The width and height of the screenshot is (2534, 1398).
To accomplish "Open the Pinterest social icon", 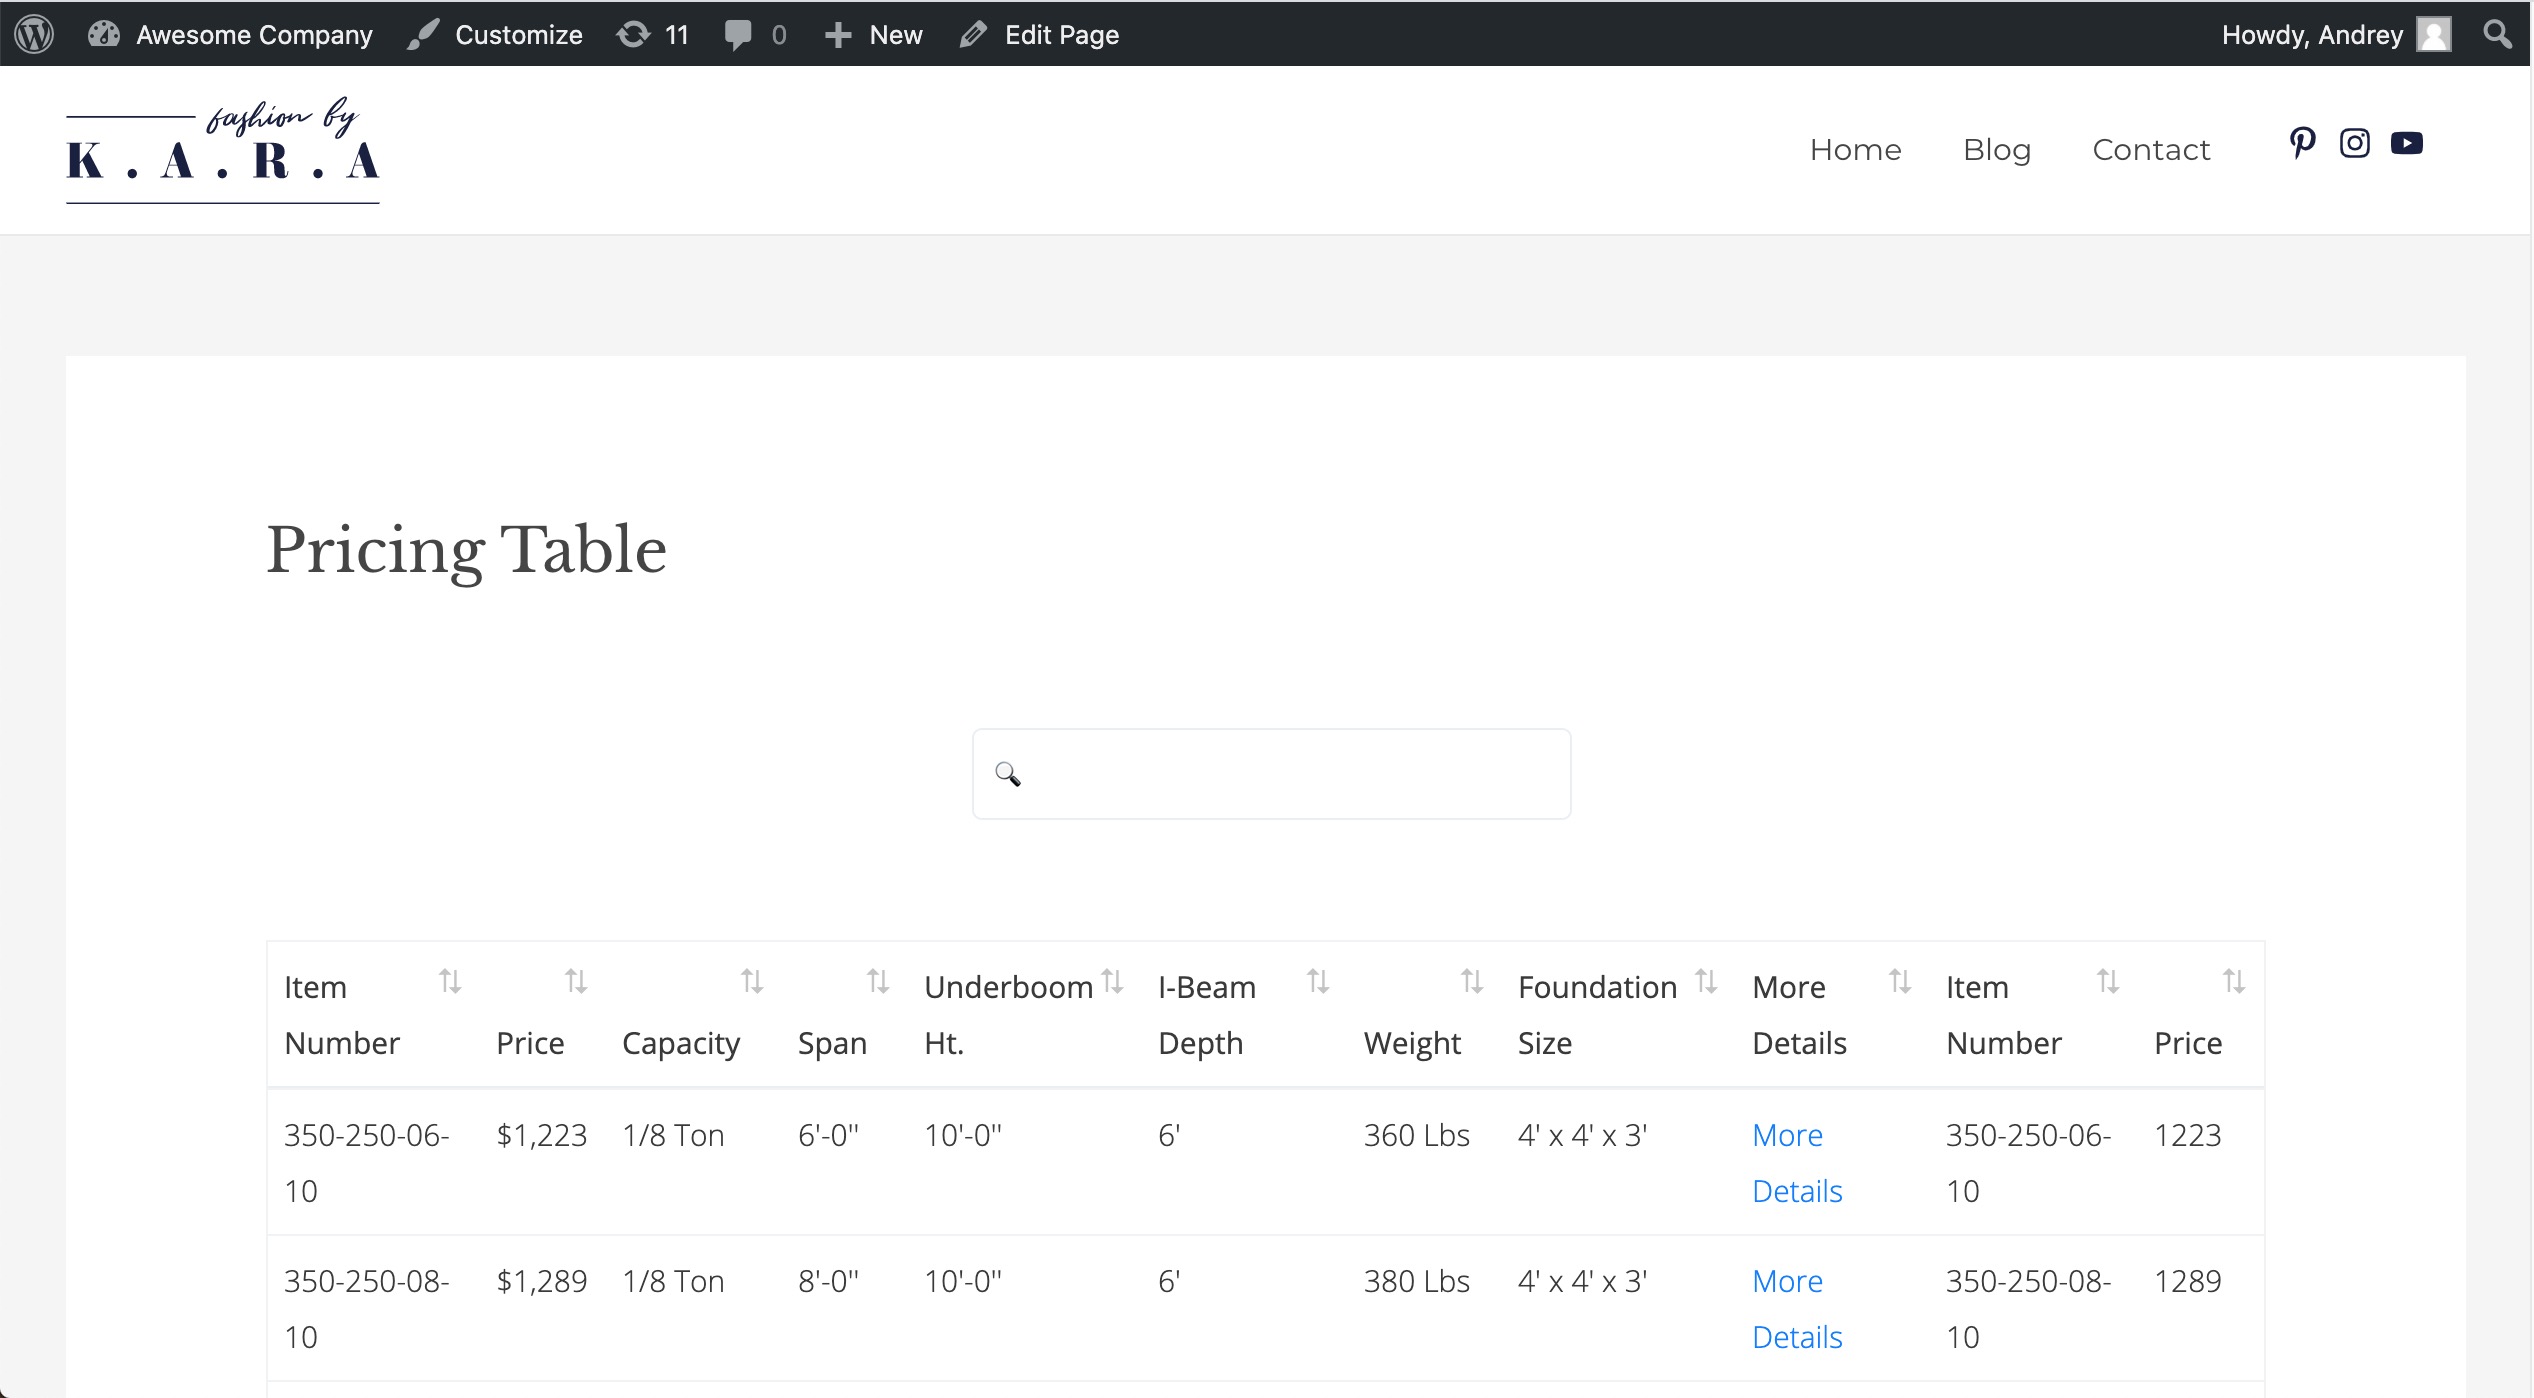I will pos(2302,143).
